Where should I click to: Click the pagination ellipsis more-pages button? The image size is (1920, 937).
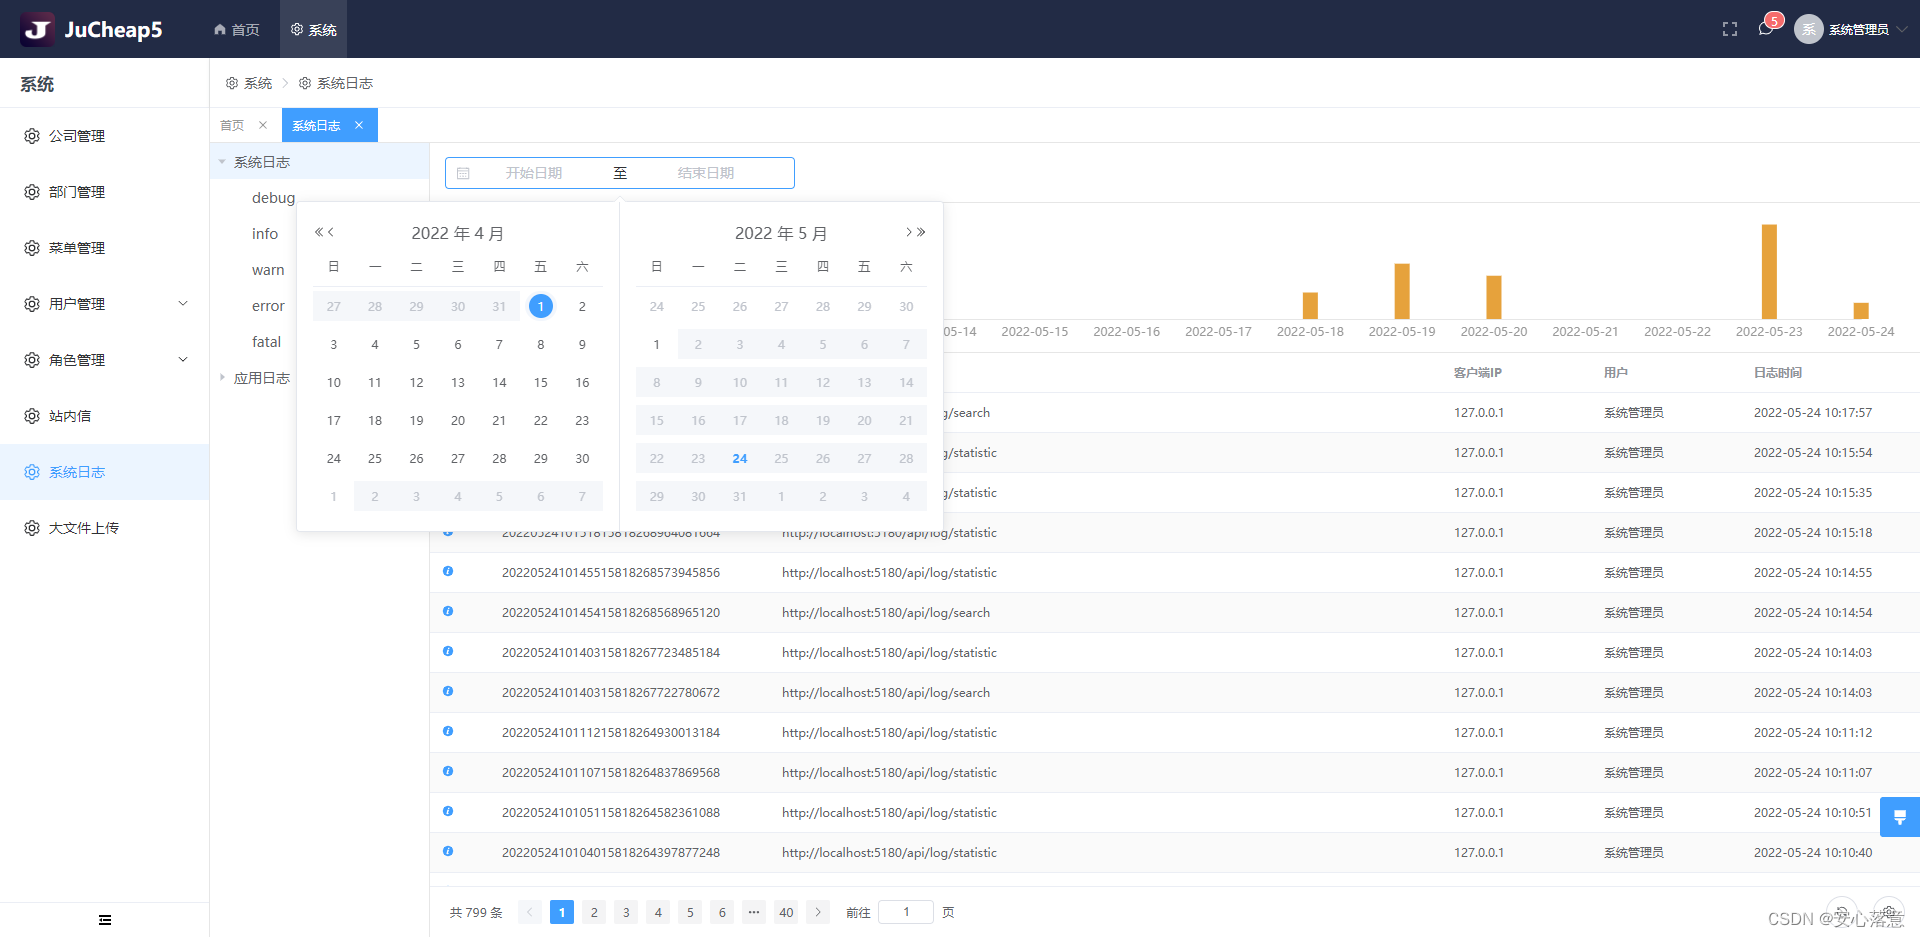click(x=754, y=912)
